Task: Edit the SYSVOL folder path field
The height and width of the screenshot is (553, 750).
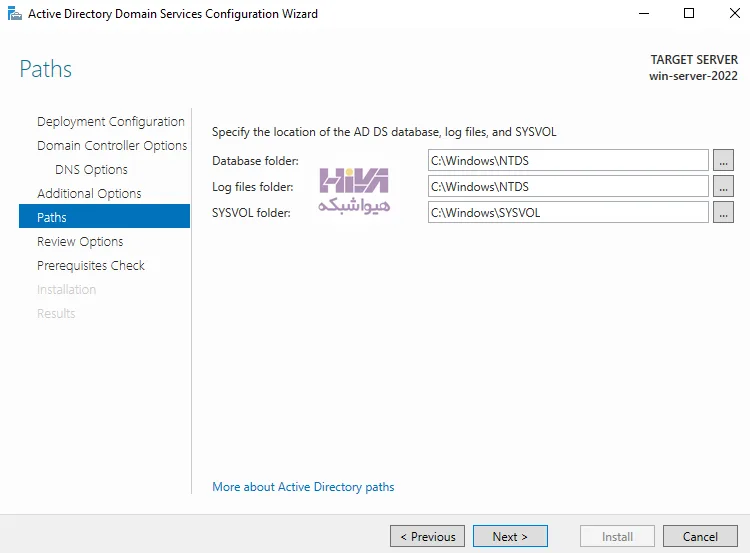Action: (x=568, y=212)
